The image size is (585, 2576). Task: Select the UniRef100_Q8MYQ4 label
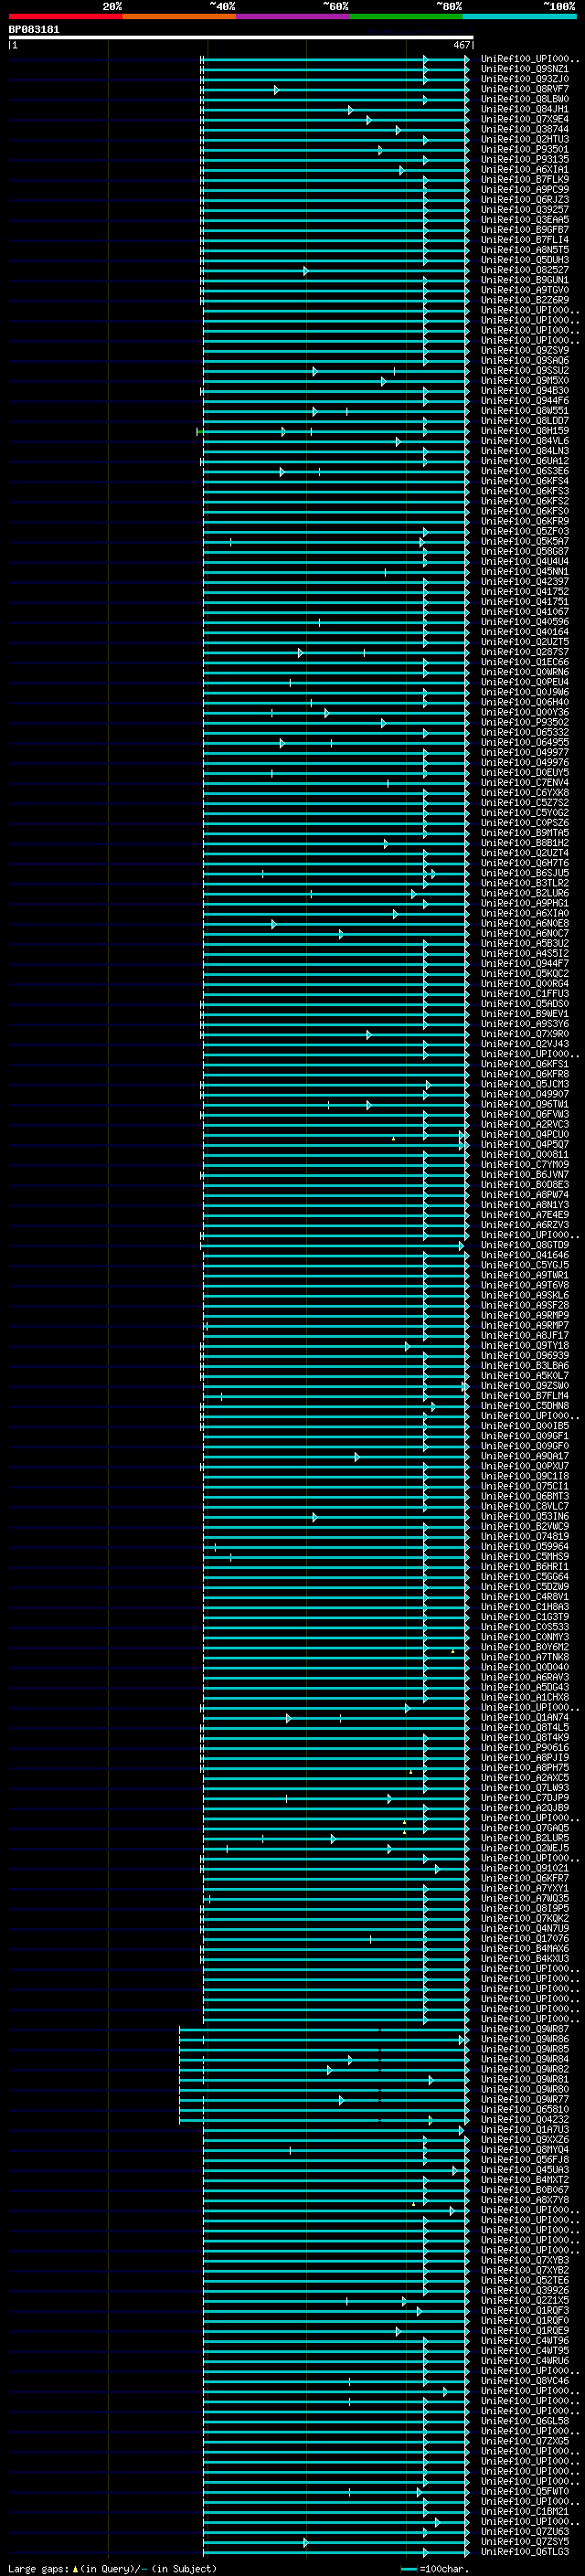(525, 2149)
